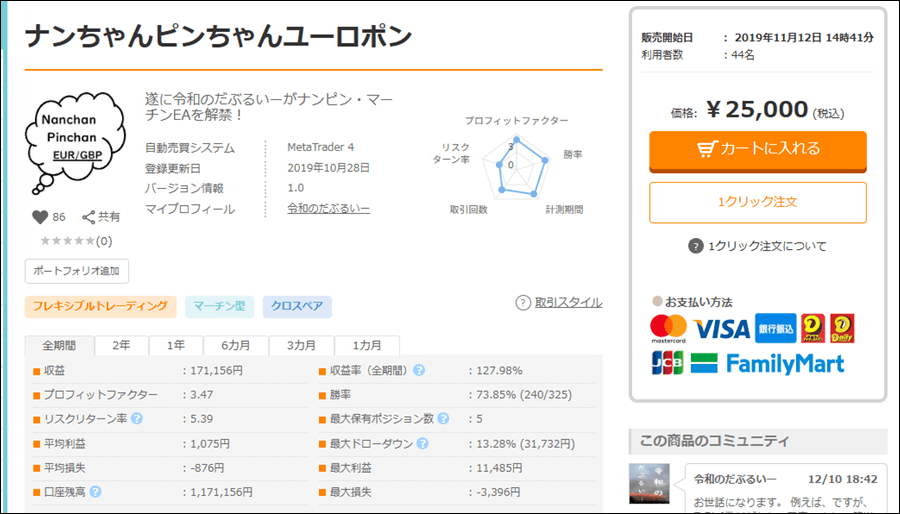
Task: Select the 全期間 tab
Action: [x=59, y=345]
